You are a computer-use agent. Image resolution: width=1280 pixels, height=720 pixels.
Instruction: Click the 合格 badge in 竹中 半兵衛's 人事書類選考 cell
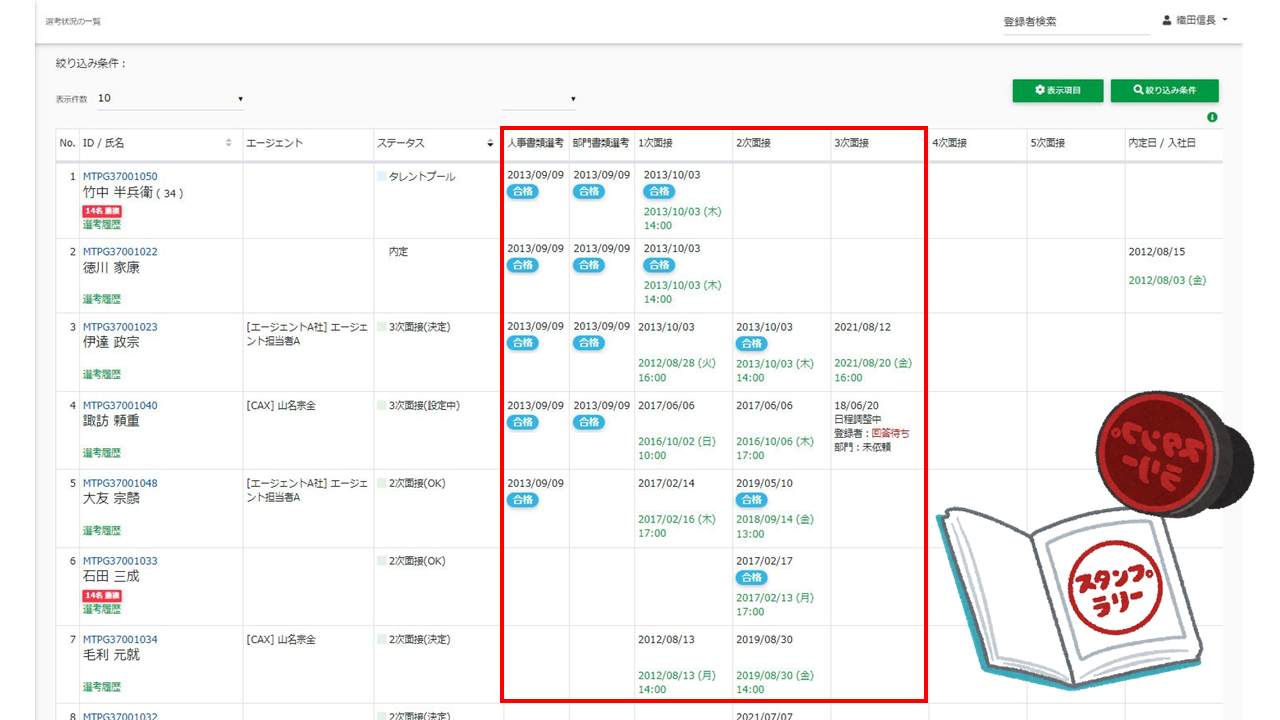coord(522,192)
